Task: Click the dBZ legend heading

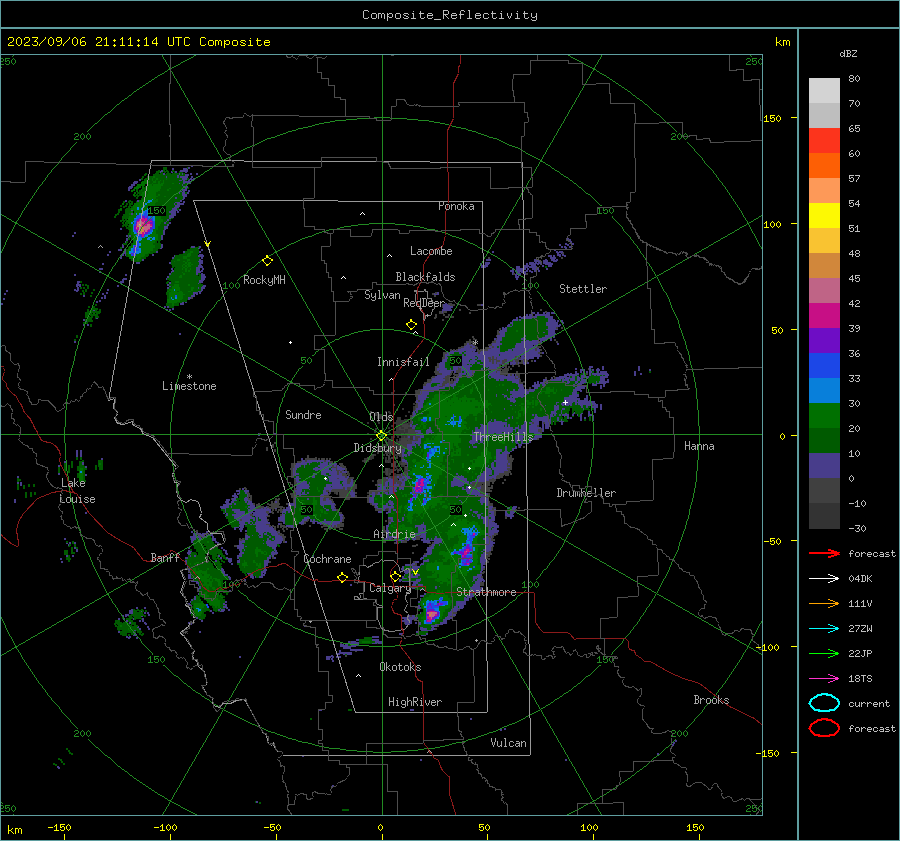Action: click(848, 53)
